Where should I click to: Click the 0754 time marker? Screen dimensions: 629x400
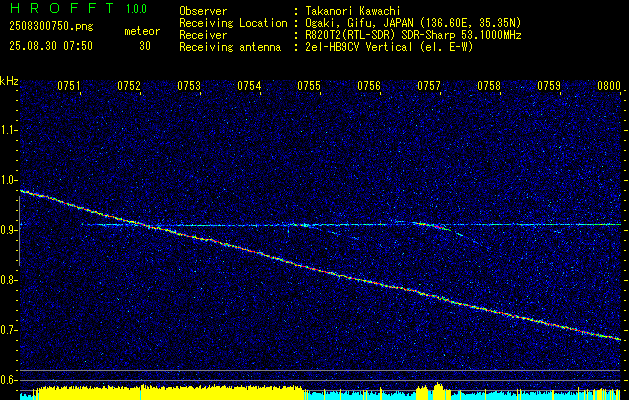click(x=249, y=86)
